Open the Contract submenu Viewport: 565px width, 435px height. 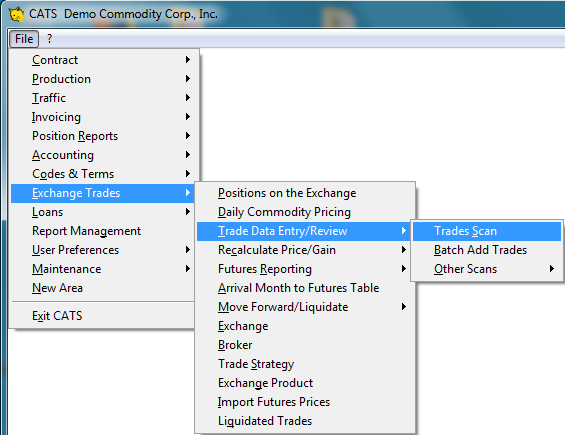103,60
